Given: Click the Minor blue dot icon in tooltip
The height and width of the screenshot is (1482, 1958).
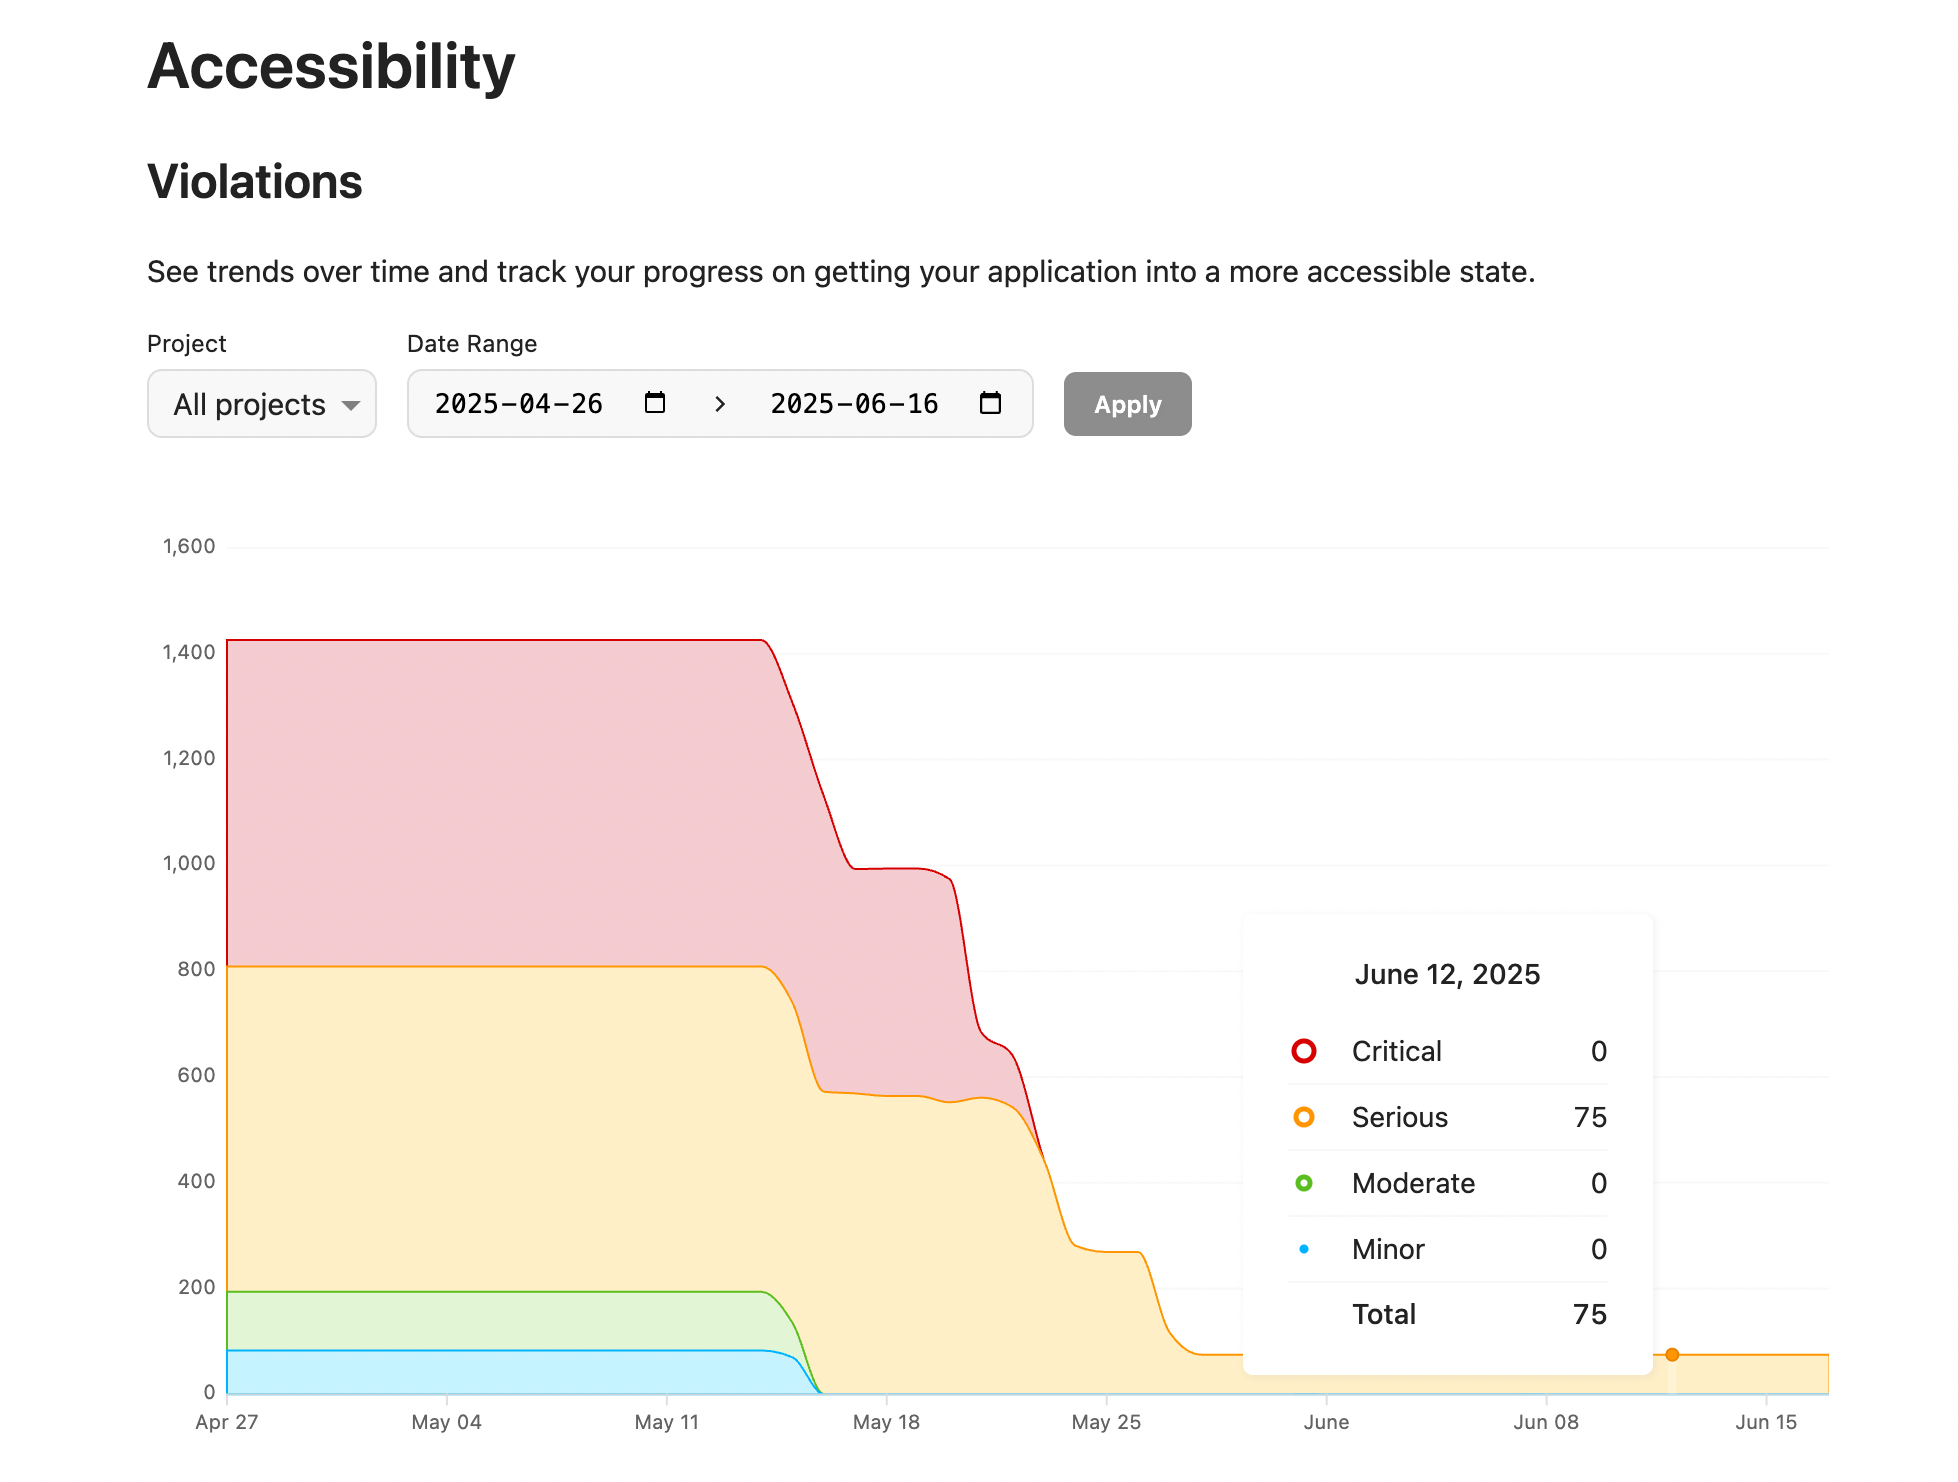Looking at the screenshot, I should pyautogui.click(x=1303, y=1249).
